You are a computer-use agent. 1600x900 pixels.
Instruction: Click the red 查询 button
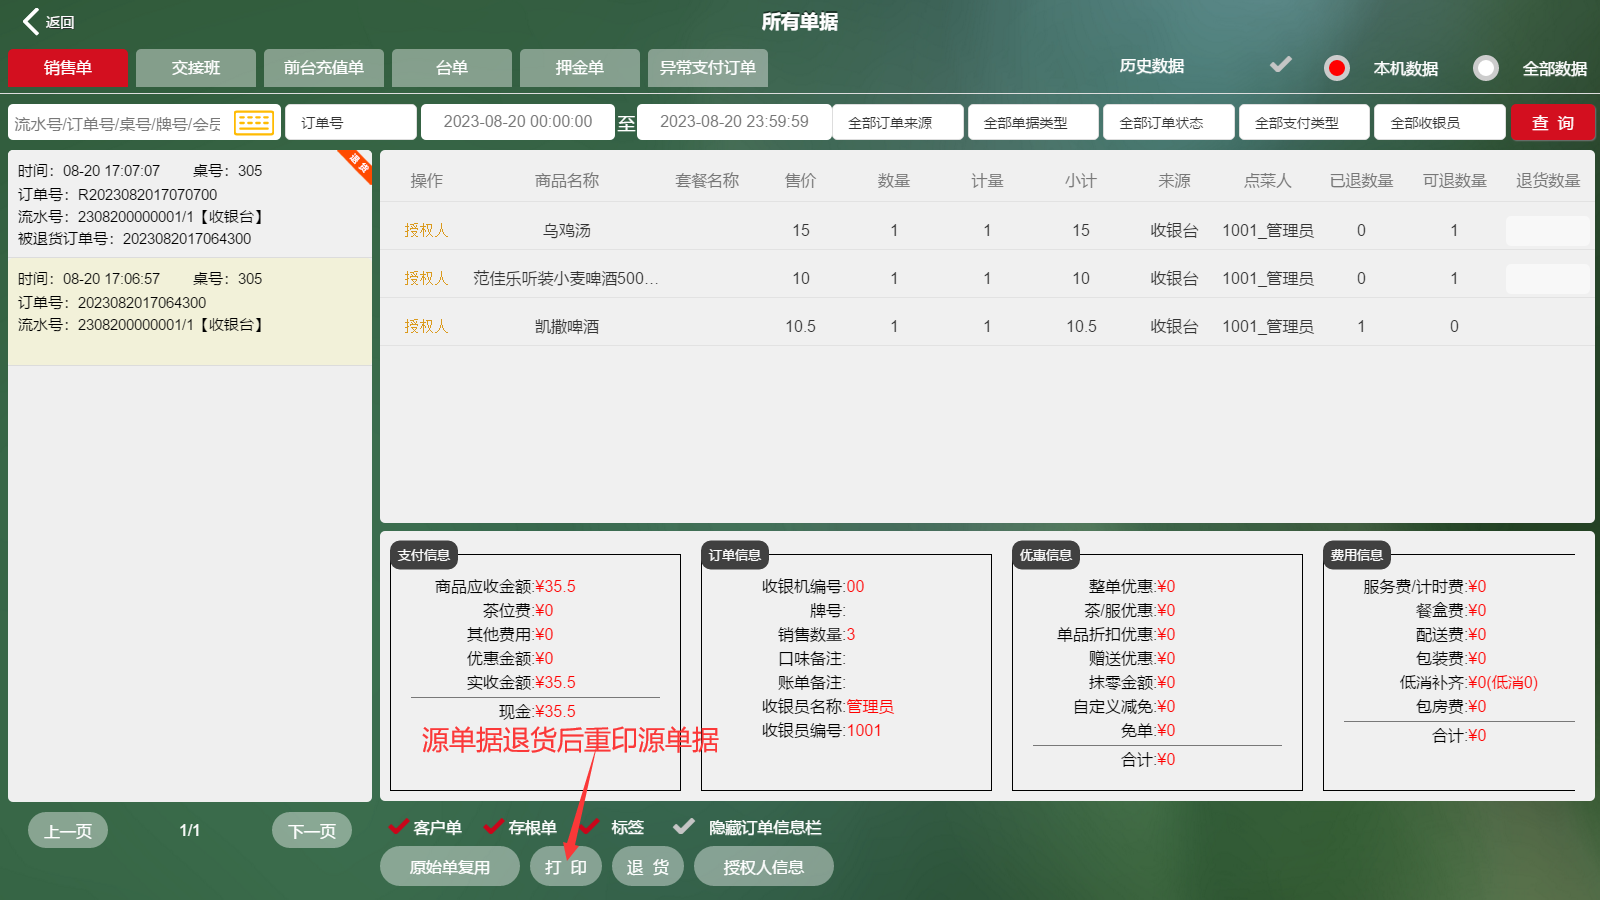(1552, 123)
